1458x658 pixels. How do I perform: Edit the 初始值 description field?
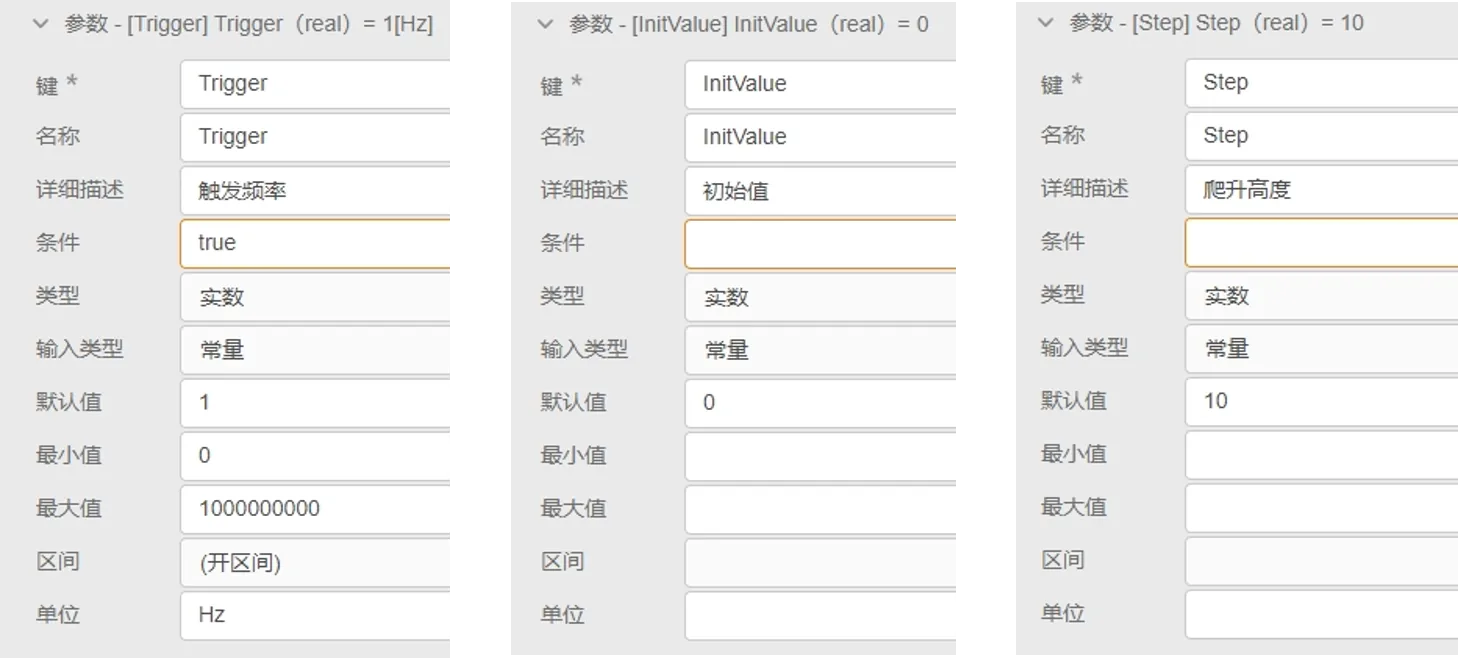[821, 190]
